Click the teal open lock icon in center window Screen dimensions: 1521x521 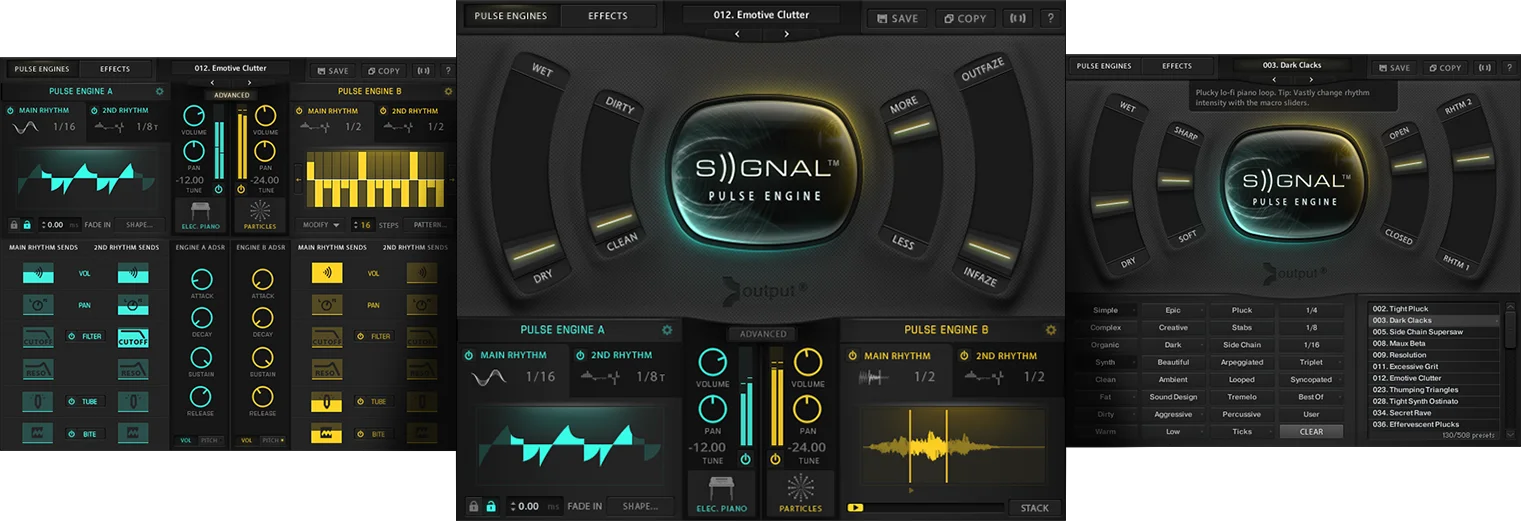490,506
